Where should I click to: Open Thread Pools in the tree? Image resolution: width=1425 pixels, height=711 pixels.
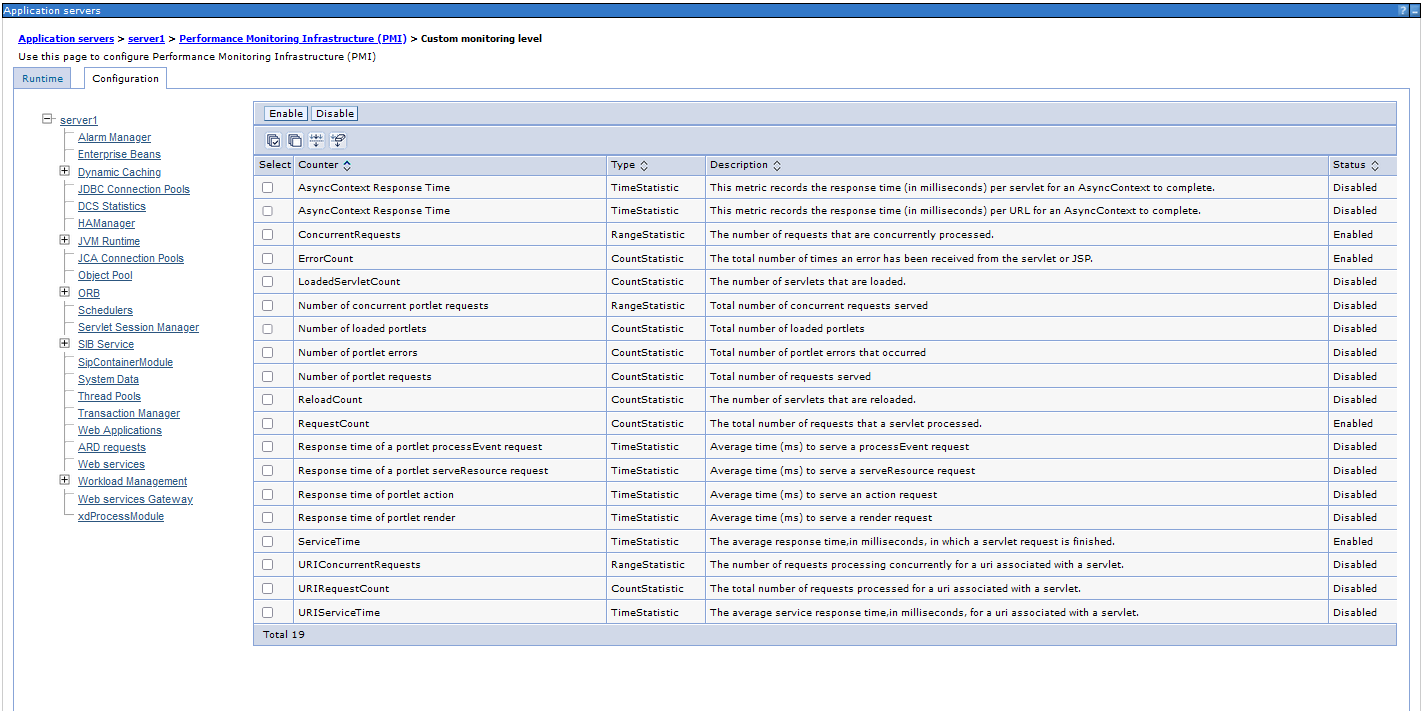click(x=109, y=396)
